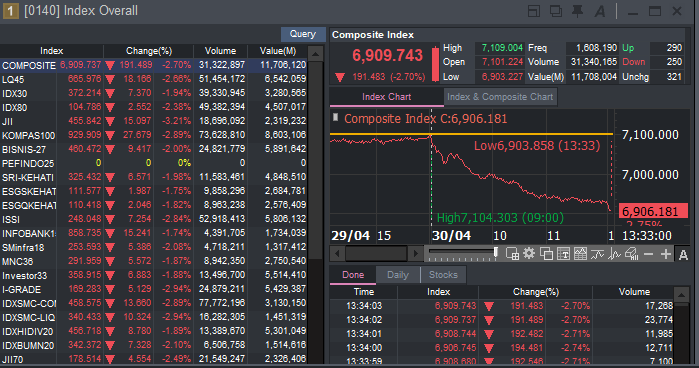
Task: Click the font size A icon in title bar
Action: pyautogui.click(x=600, y=11)
